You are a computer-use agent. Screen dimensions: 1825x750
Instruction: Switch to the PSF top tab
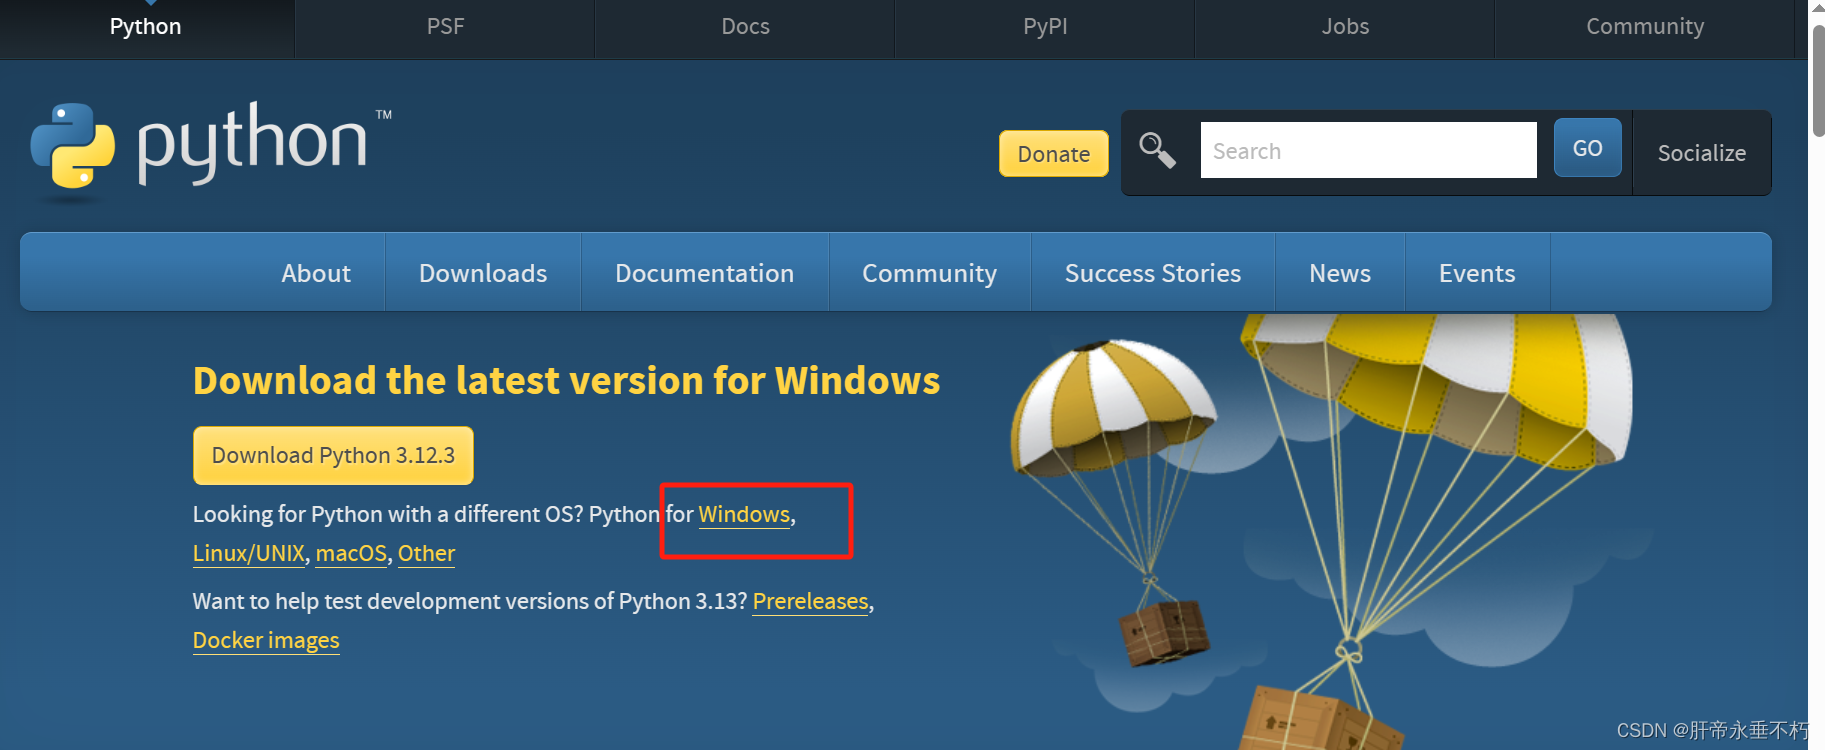[x=445, y=27]
